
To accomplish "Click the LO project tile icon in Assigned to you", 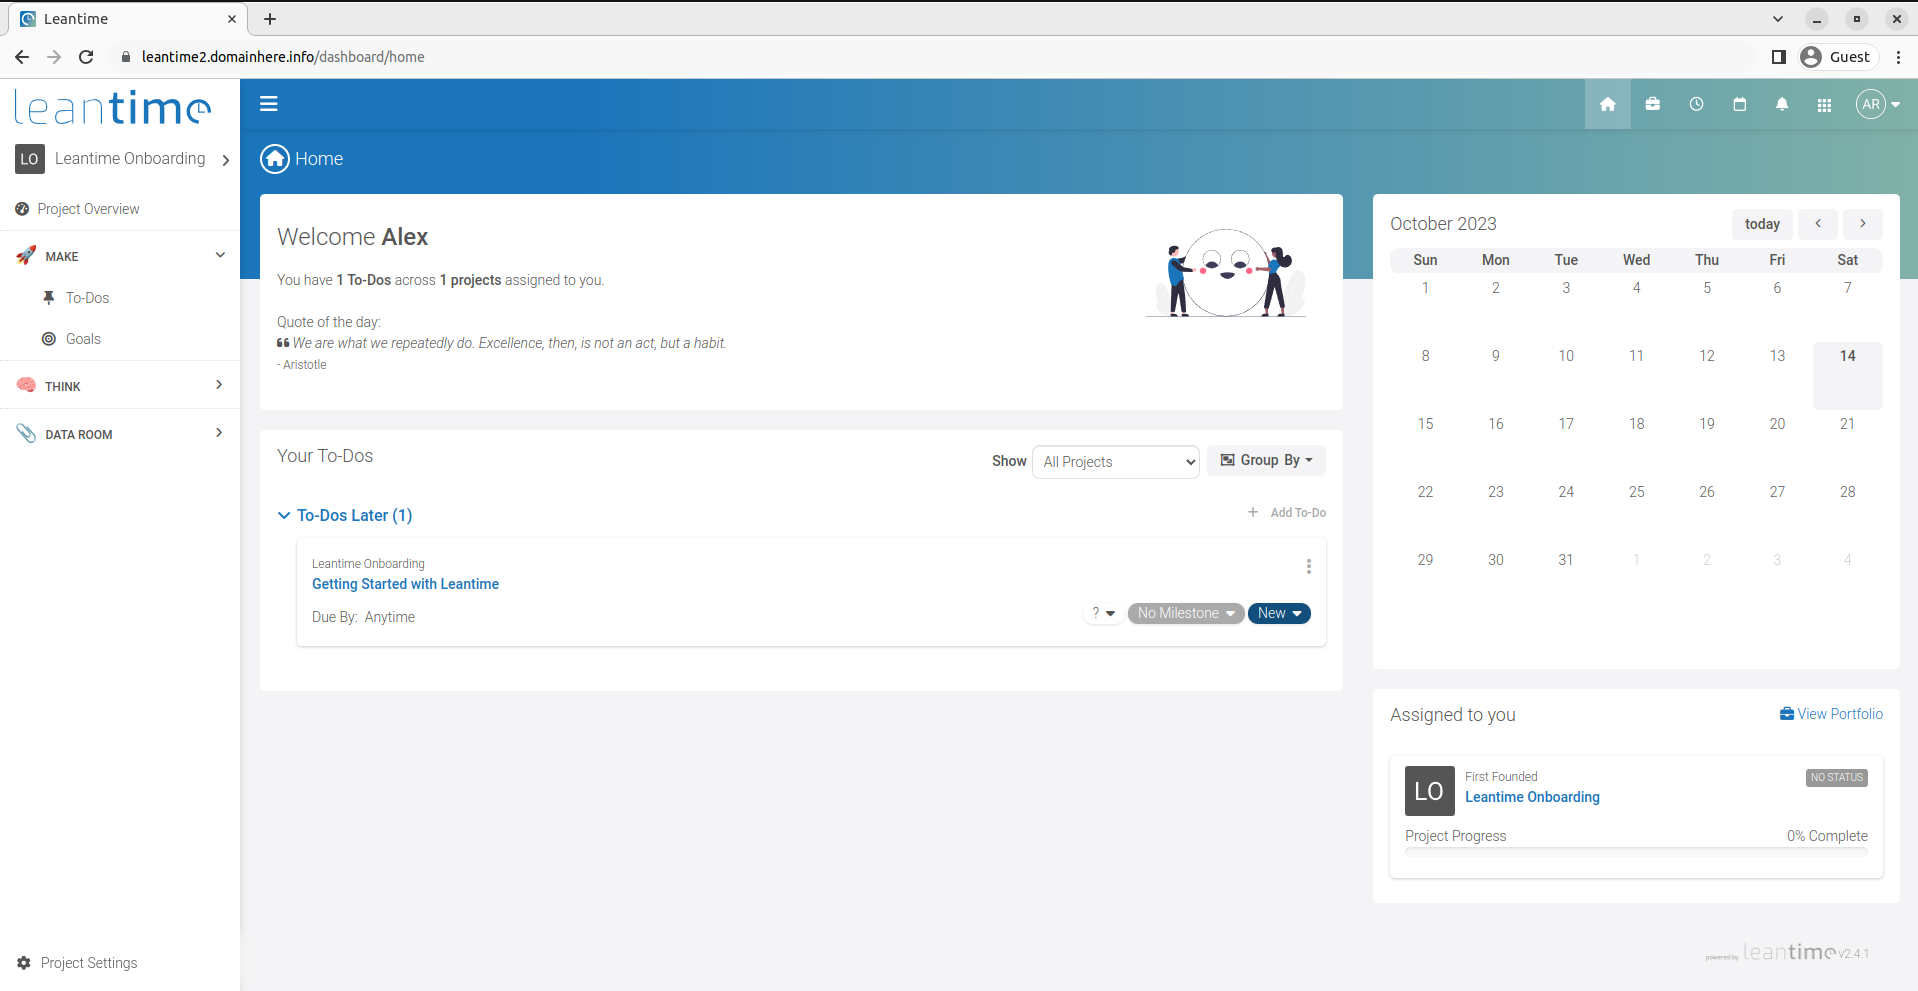I will coord(1429,791).
